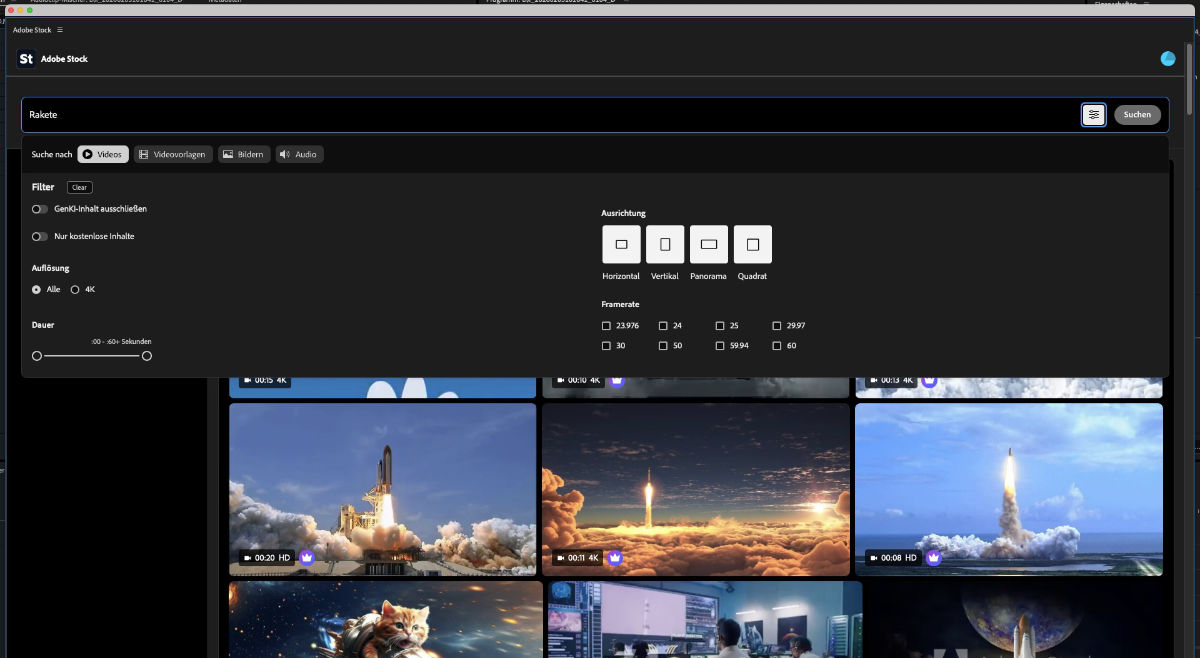
Task: Select the Vertikal orientation icon
Action: coord(665,244)
